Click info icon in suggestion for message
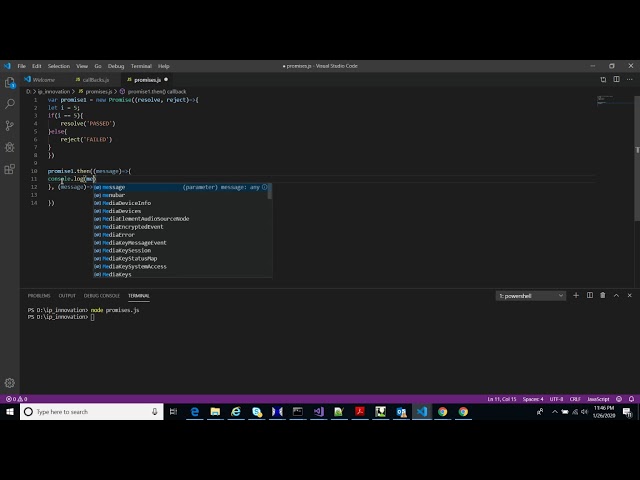This screenshot has height=480, width=640. coord(264,187)
